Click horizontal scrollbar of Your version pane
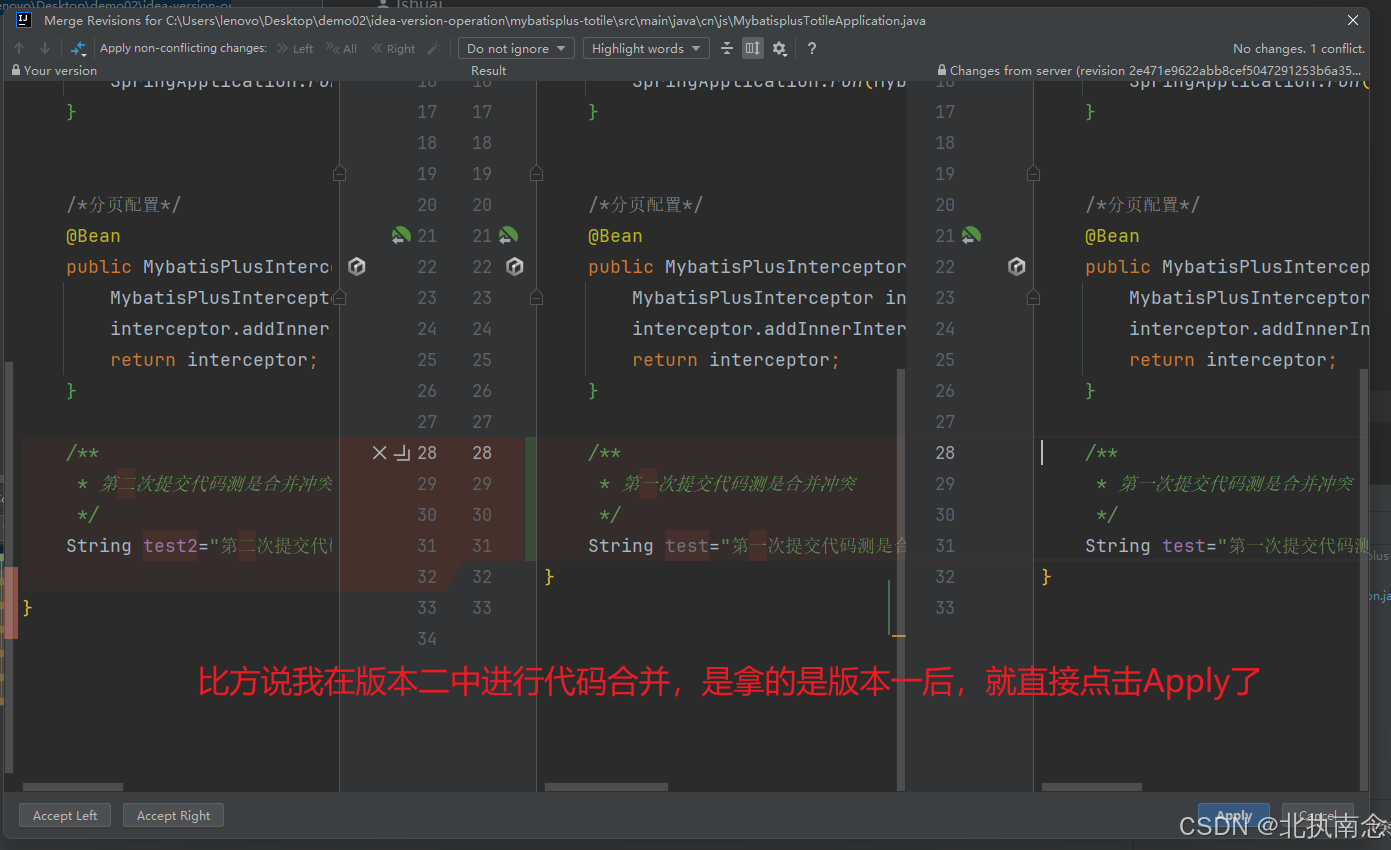The image size is (1391, 850). [x=73, y=787]
